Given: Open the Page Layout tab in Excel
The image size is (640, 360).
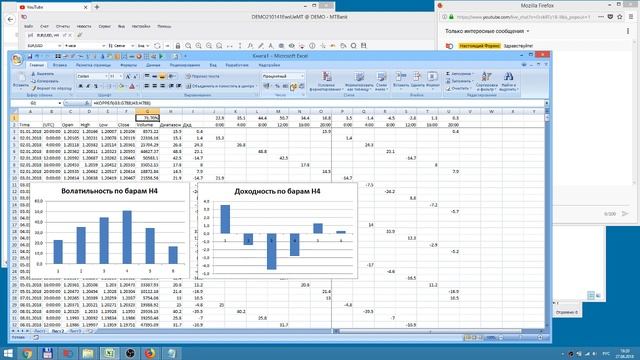Looking at the screenshot, I should (93, 65).
